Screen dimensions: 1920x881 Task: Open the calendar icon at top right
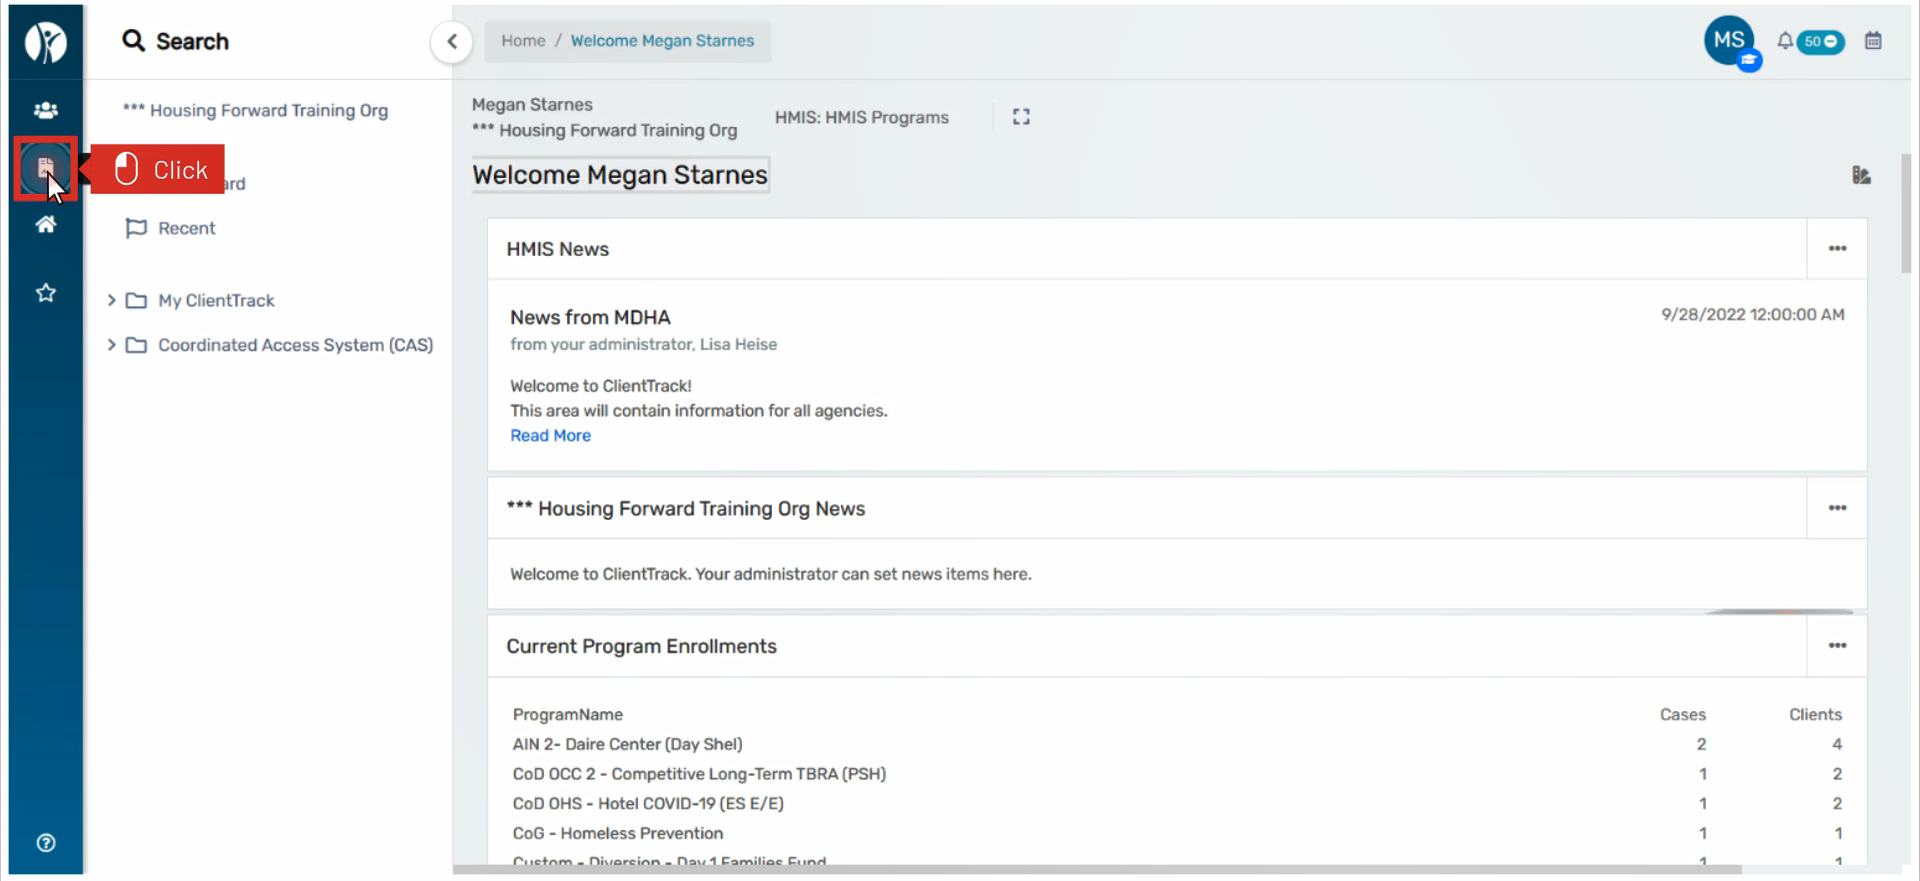(1873, 41)
